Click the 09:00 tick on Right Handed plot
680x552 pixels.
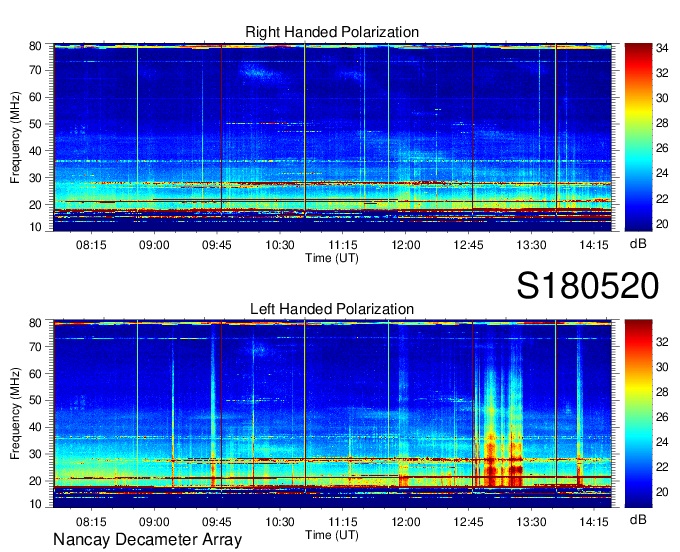click(154, 245)
